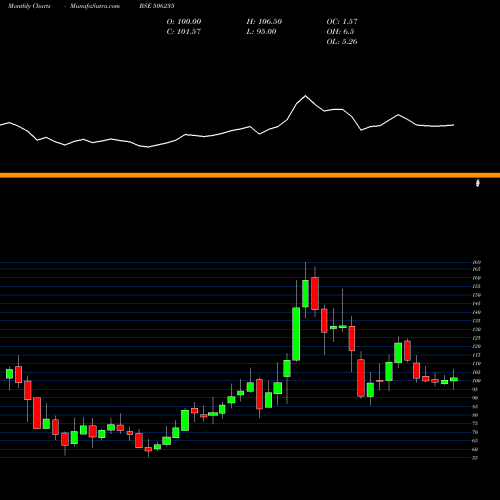The height and width of the screenshot is (500, 500).
Task: Click the last green candlestick near 100
Action: coord(454,379)
